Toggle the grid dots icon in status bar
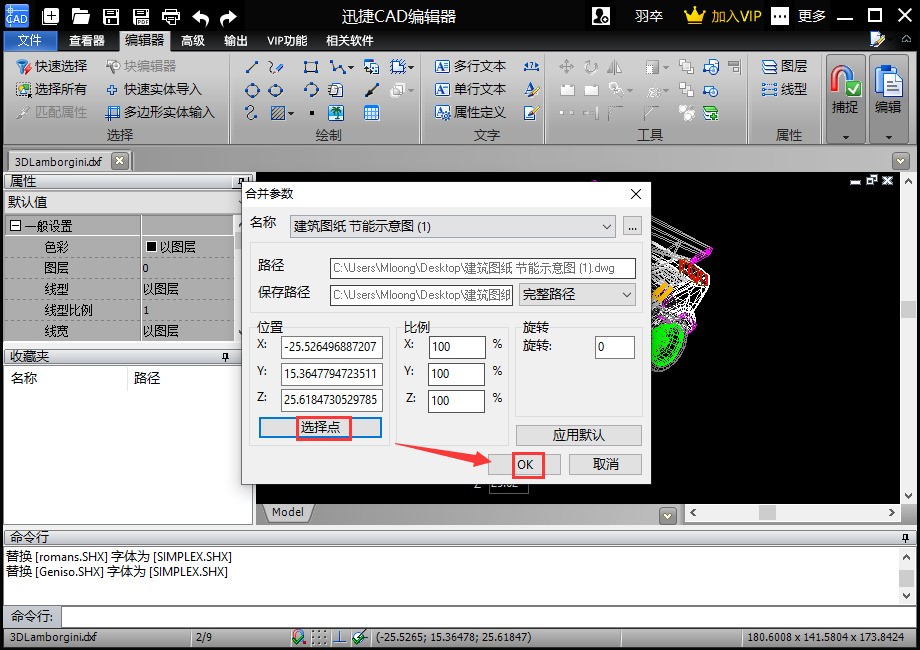Image resolution: width=920 pixels, height=650 pixels. click(x=319, y=637)
